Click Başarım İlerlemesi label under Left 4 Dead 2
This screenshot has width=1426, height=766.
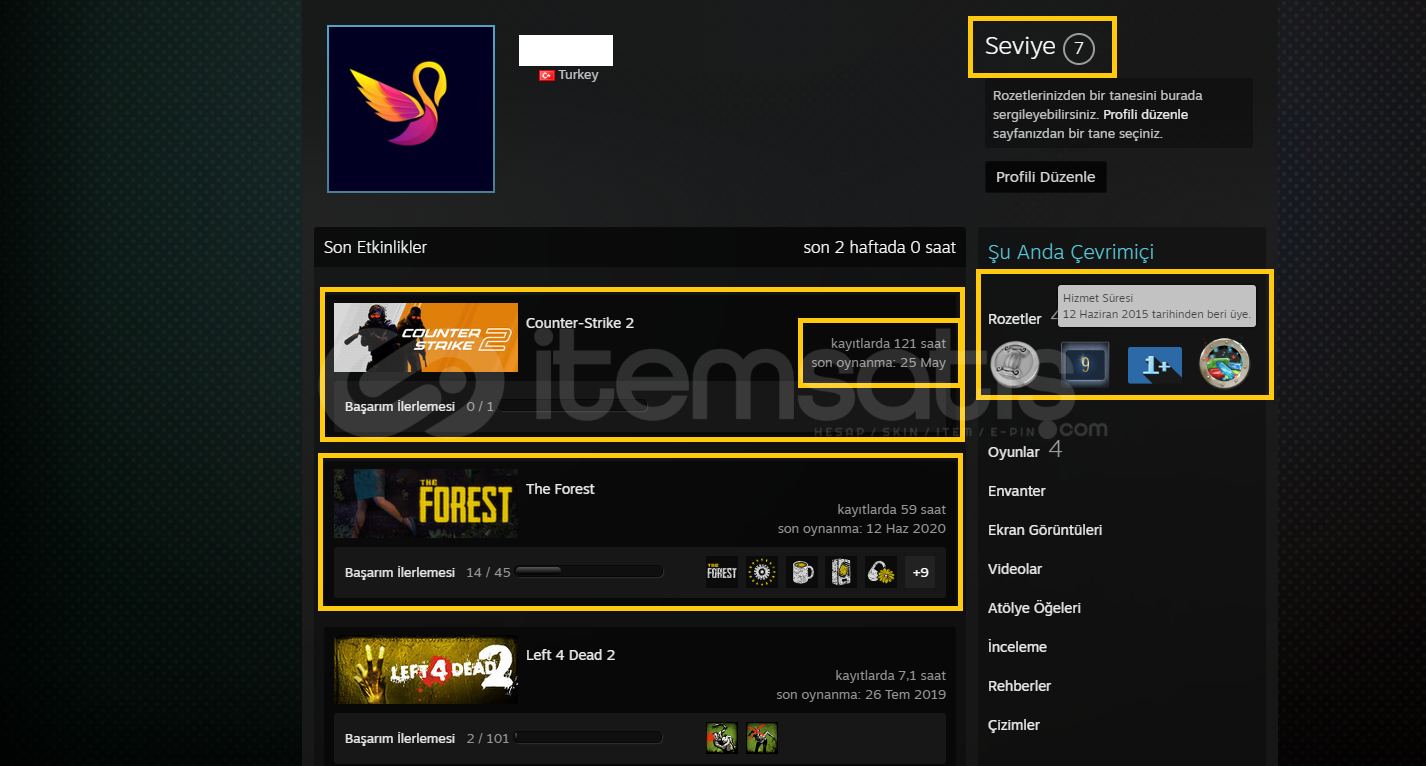pyautogui.click(x=400, y=739)
